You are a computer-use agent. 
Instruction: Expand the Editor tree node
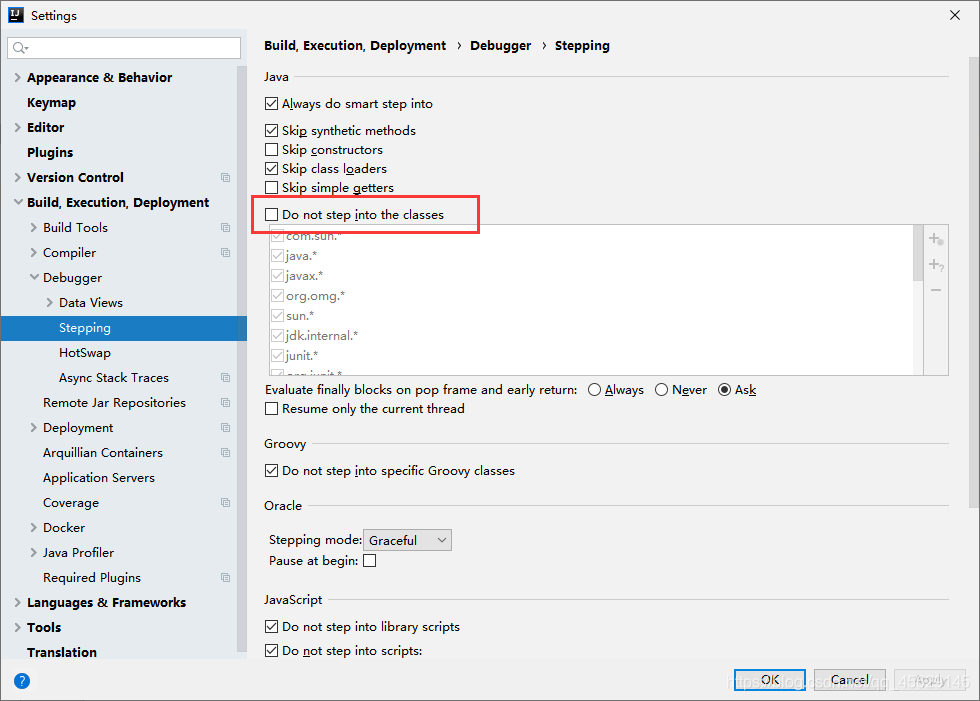coord(18,127)
